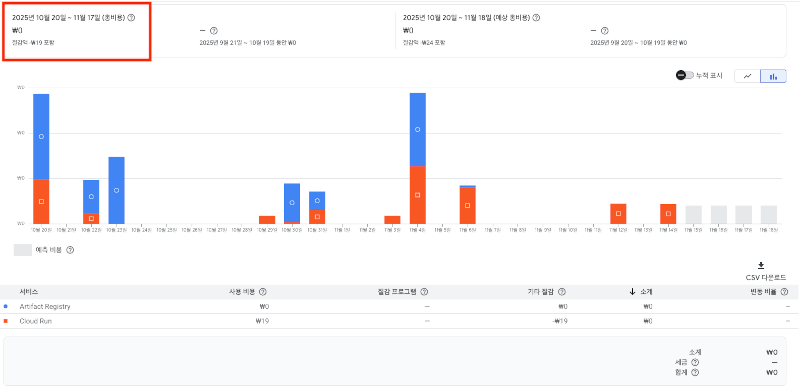This screenshot has height=390, width=800.
Task: Open help for 기타 절감 column
Action: pos(562,292)
